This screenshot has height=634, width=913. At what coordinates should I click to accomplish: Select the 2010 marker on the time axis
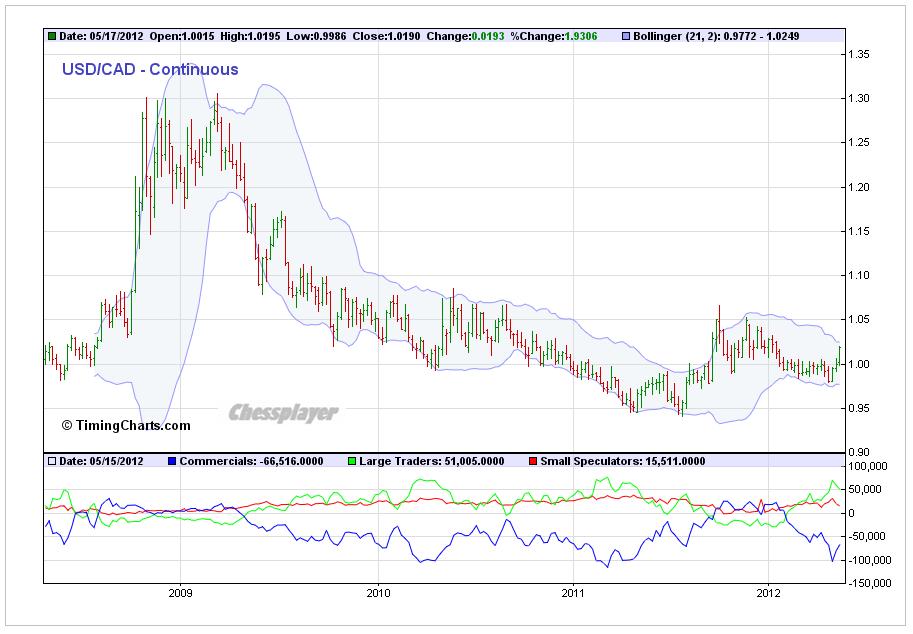click(378, 592)
